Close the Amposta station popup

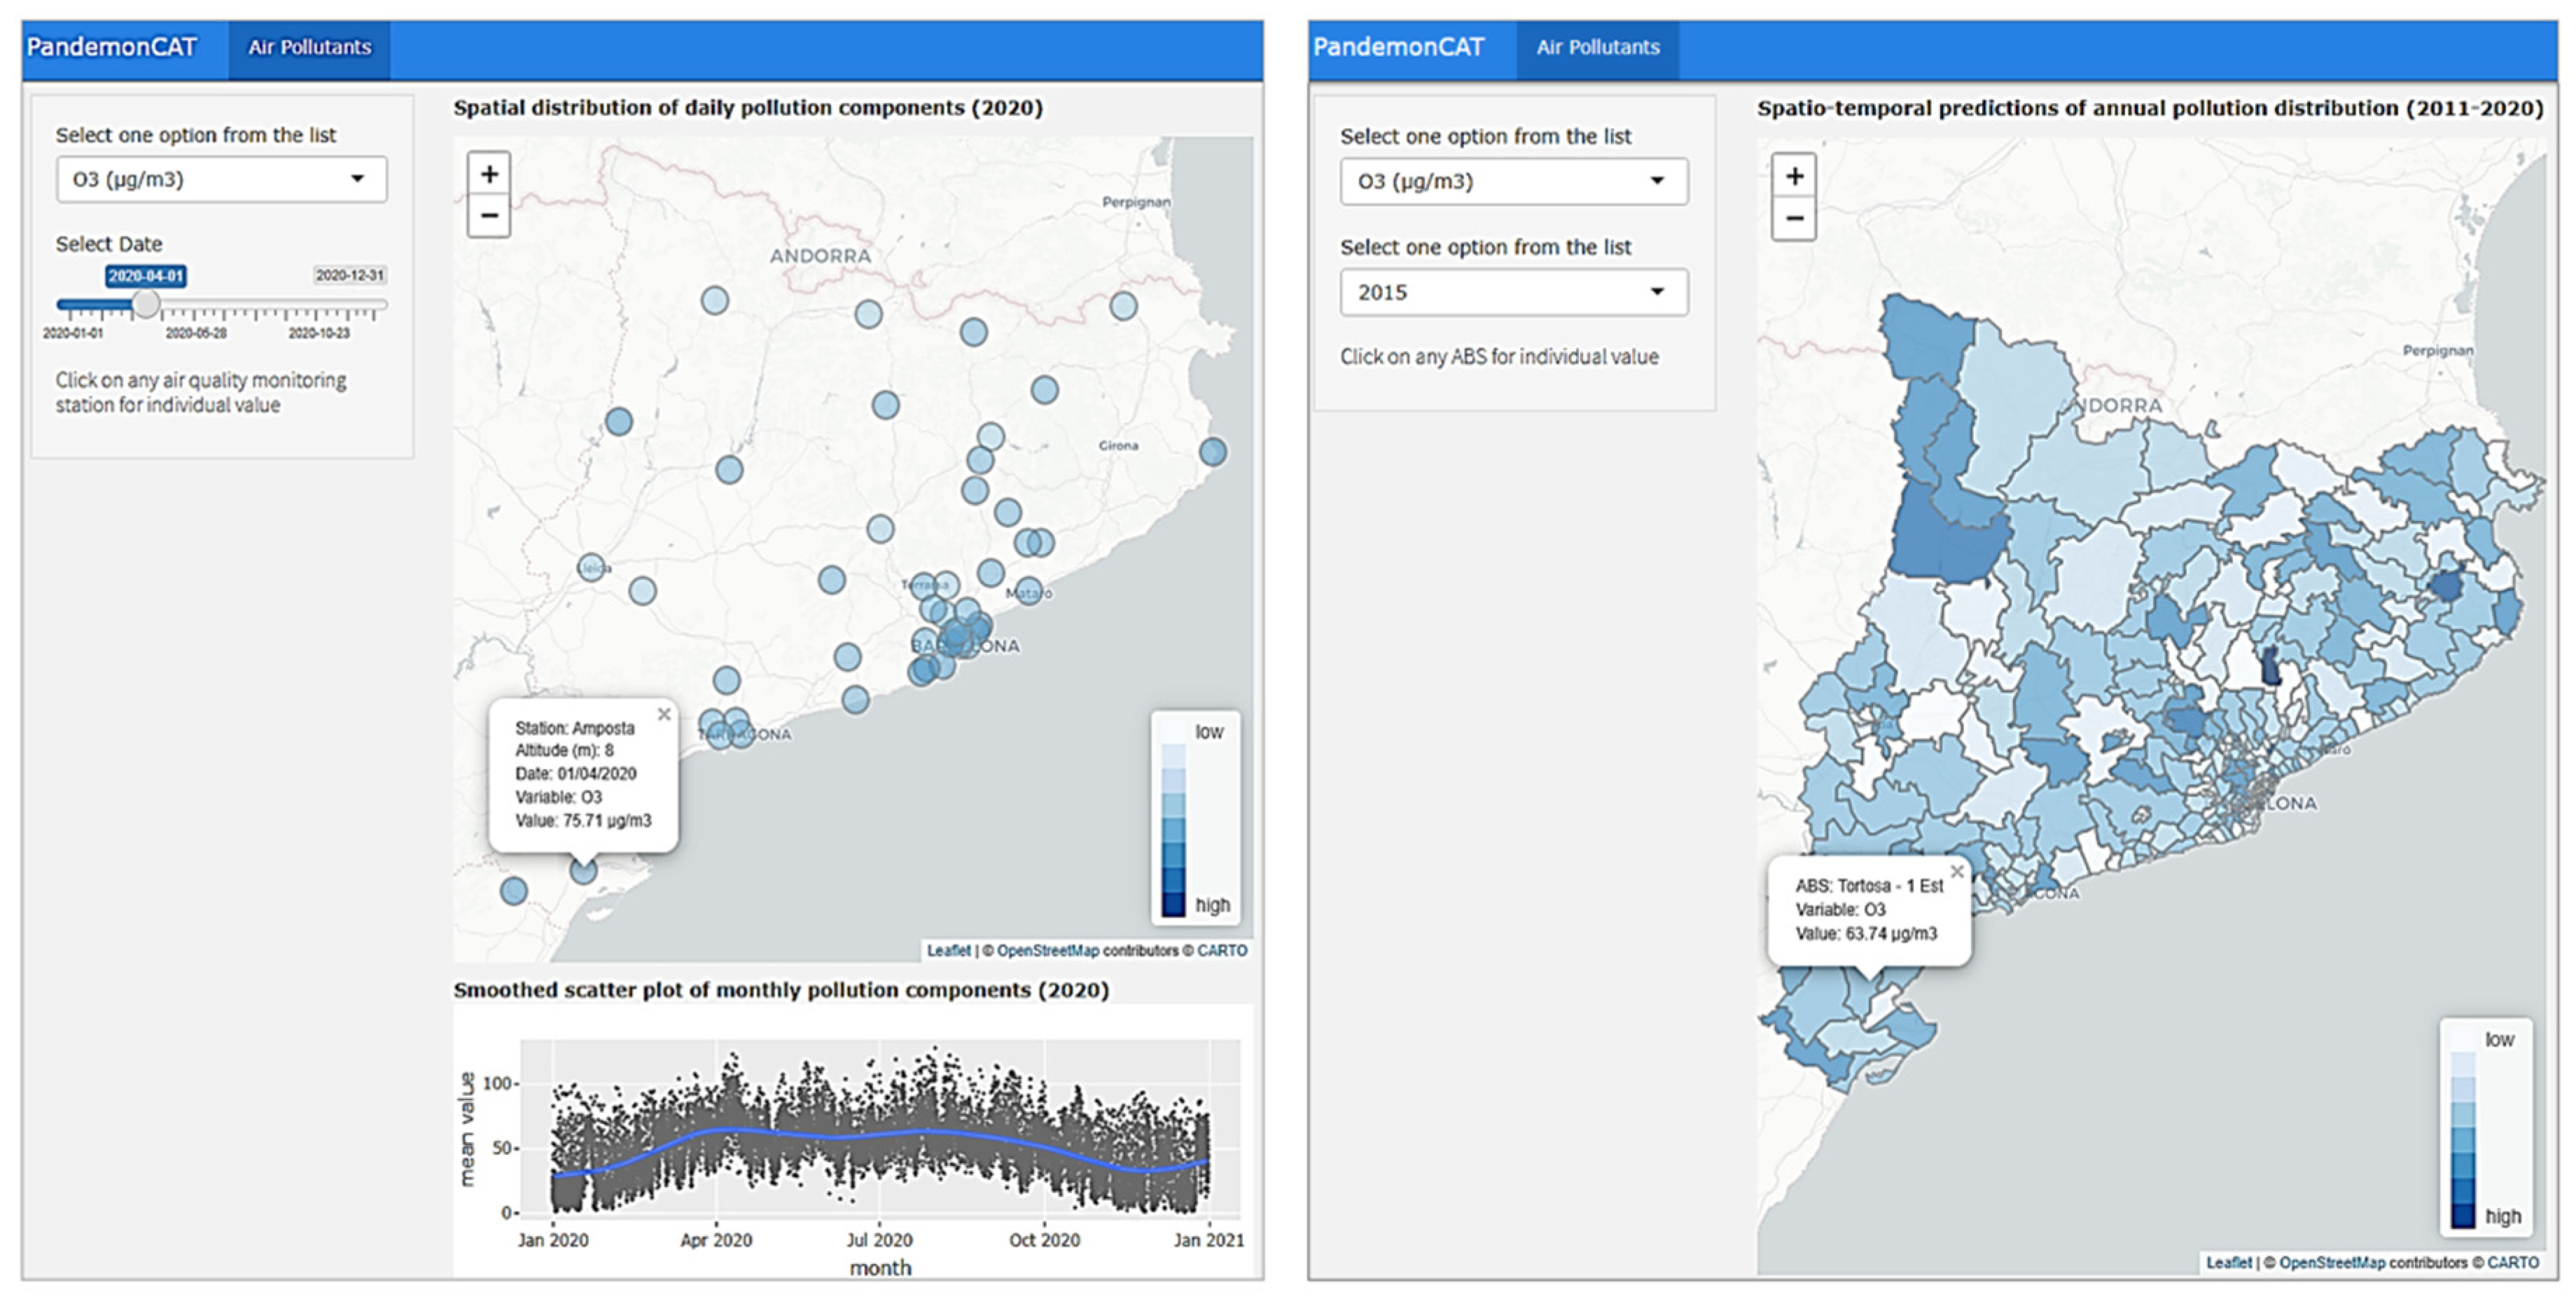coord(664,714)
